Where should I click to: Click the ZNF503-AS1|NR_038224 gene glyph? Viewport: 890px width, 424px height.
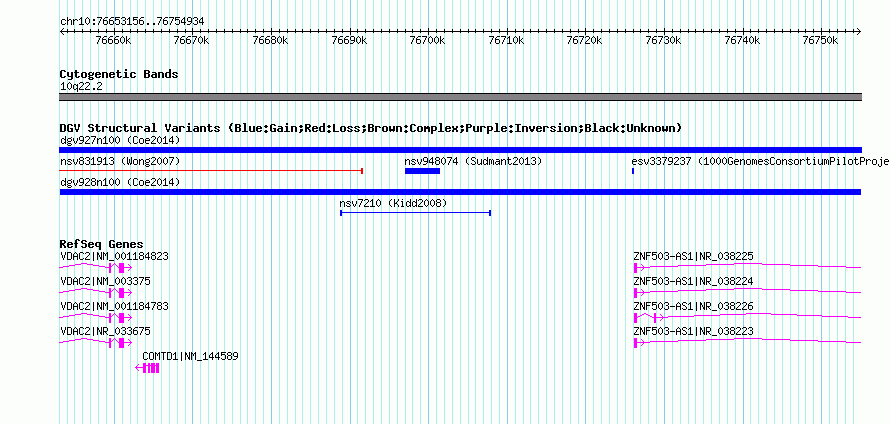click(x=748, y=292)
